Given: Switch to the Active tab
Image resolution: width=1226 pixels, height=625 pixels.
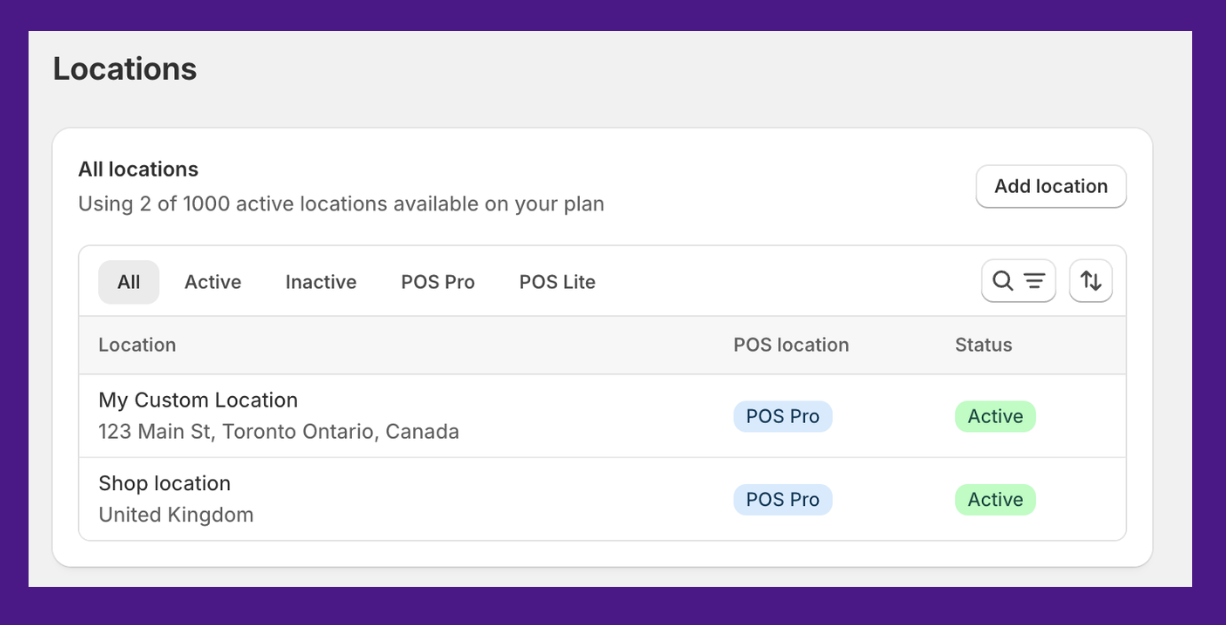Looking at the screenshot, I should [x=212, y=282].
